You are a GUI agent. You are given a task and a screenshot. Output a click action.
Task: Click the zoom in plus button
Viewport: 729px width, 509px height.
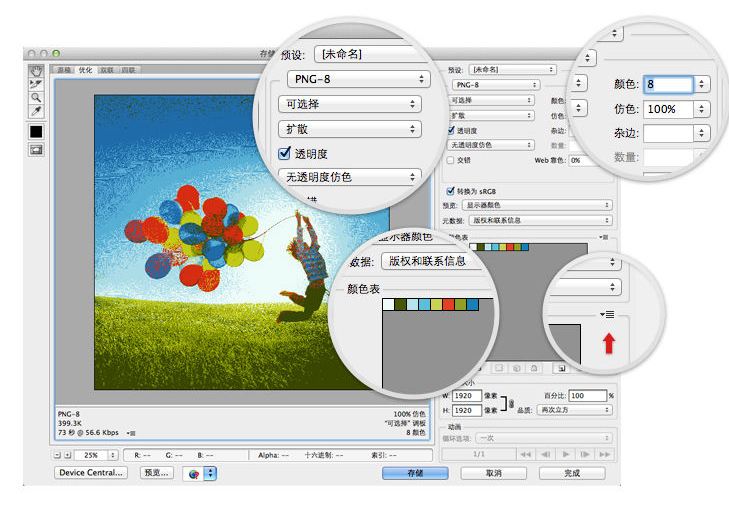(67, 455)
